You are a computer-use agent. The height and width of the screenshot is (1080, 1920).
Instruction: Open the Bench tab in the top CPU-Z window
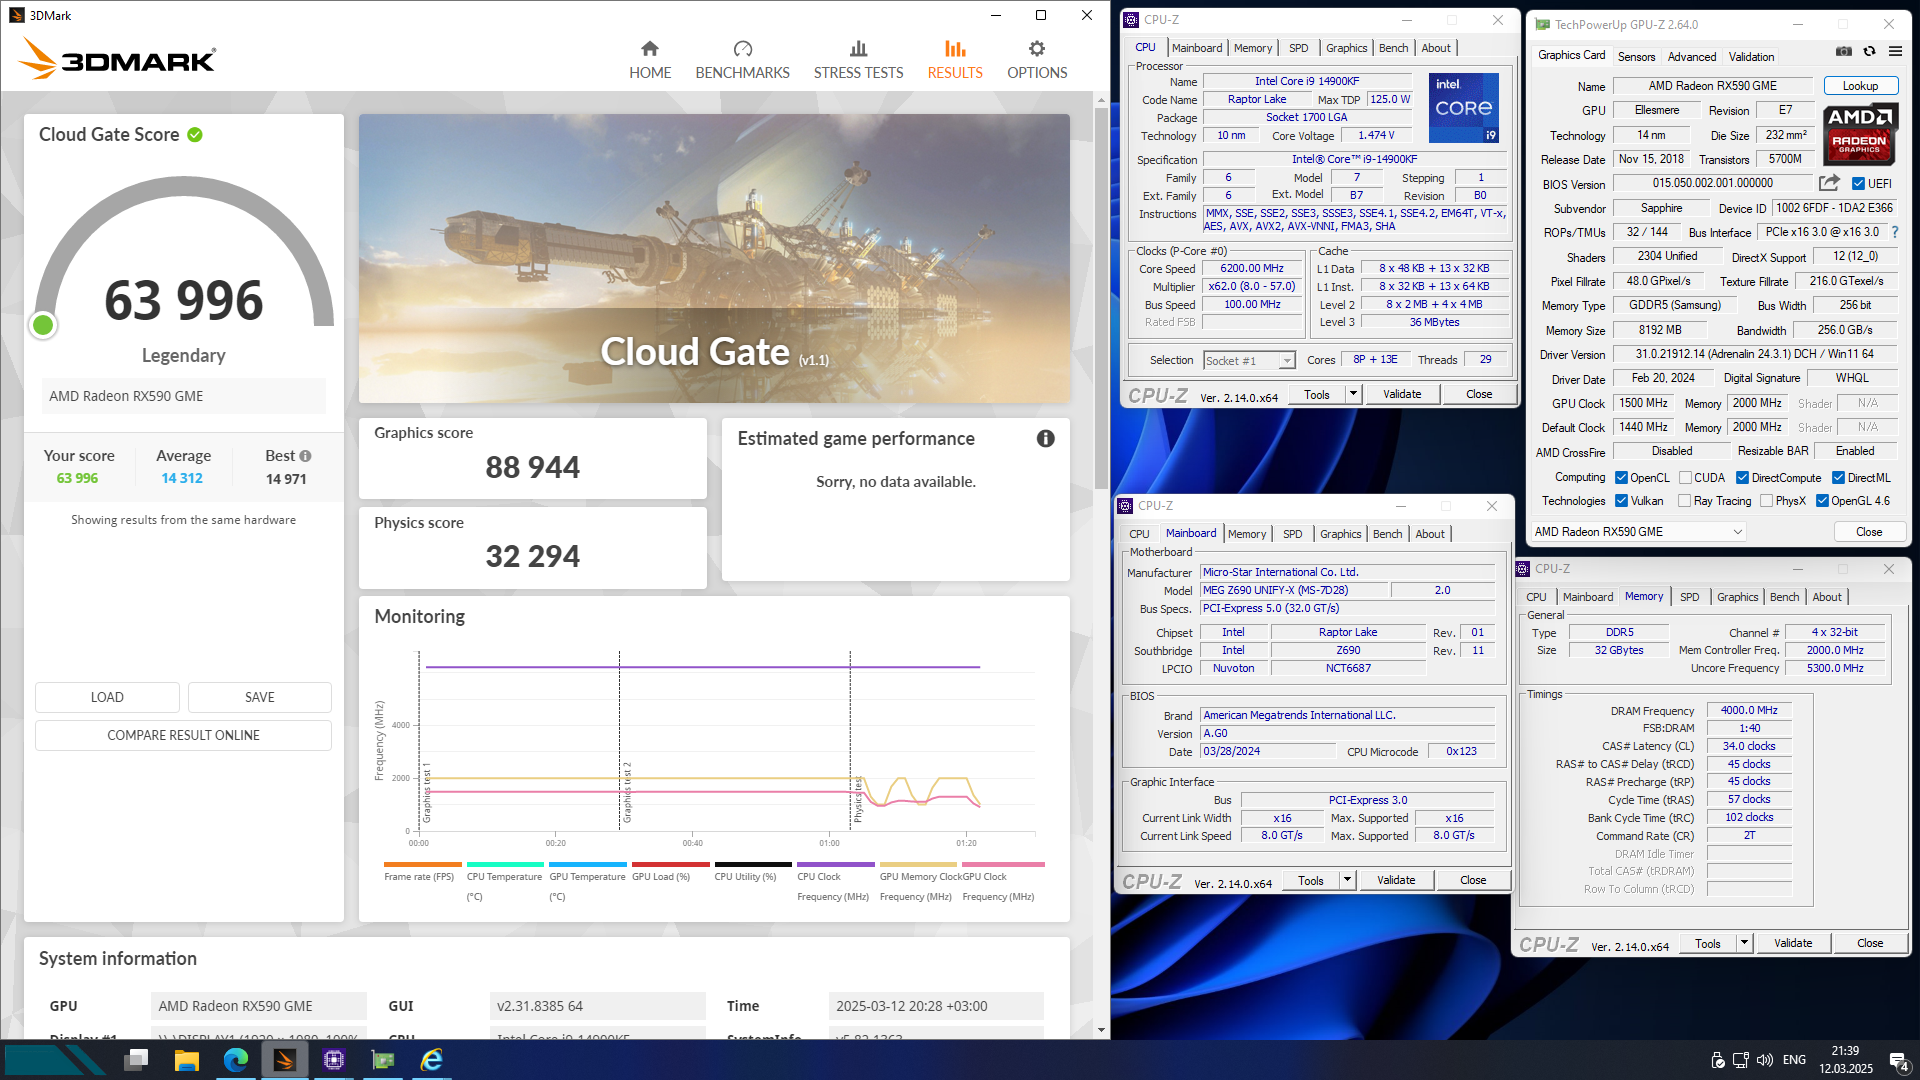[x=1393, y=48]
